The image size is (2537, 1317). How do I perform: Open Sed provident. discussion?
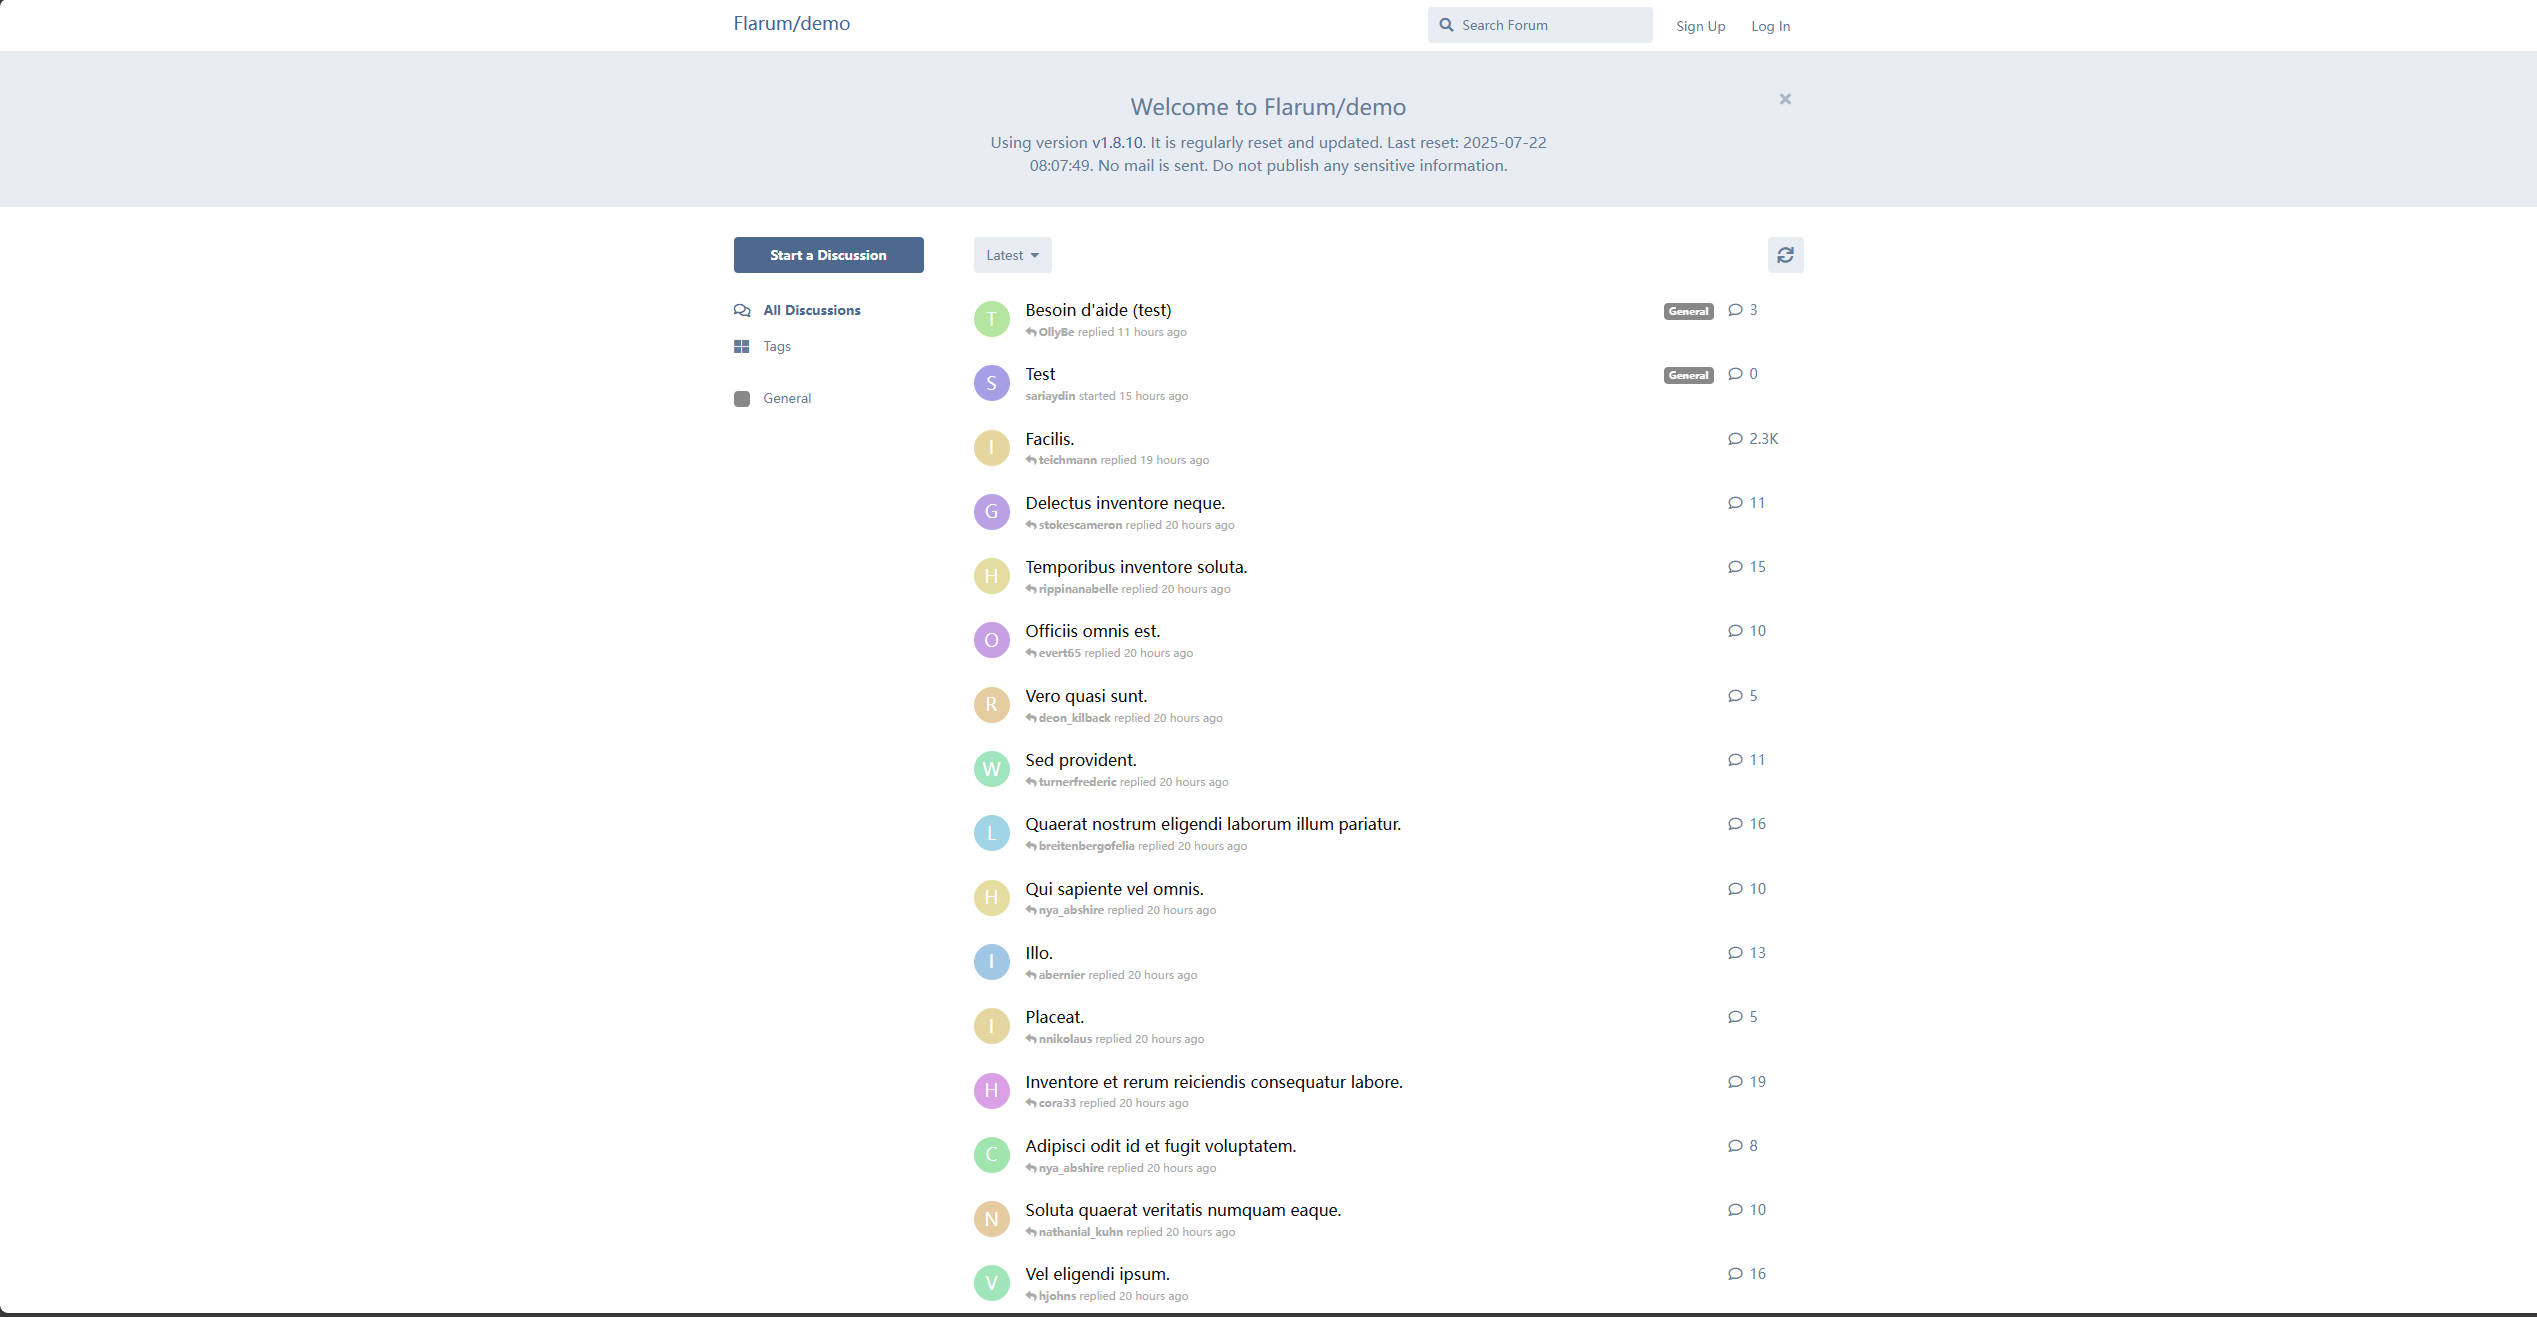click(x=1080, y=760)
